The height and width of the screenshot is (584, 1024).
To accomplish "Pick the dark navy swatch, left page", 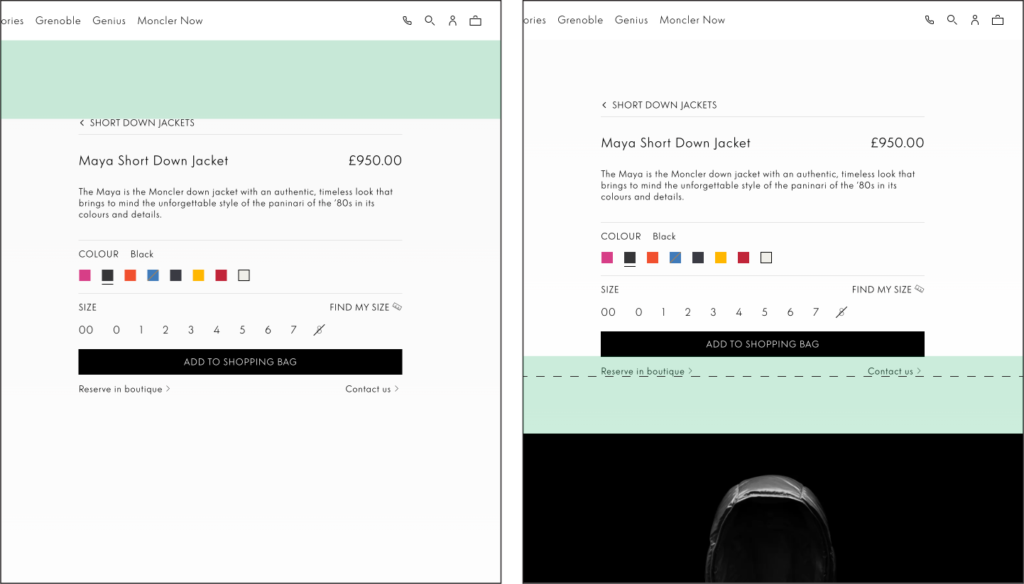I will [x=176, y=275].
